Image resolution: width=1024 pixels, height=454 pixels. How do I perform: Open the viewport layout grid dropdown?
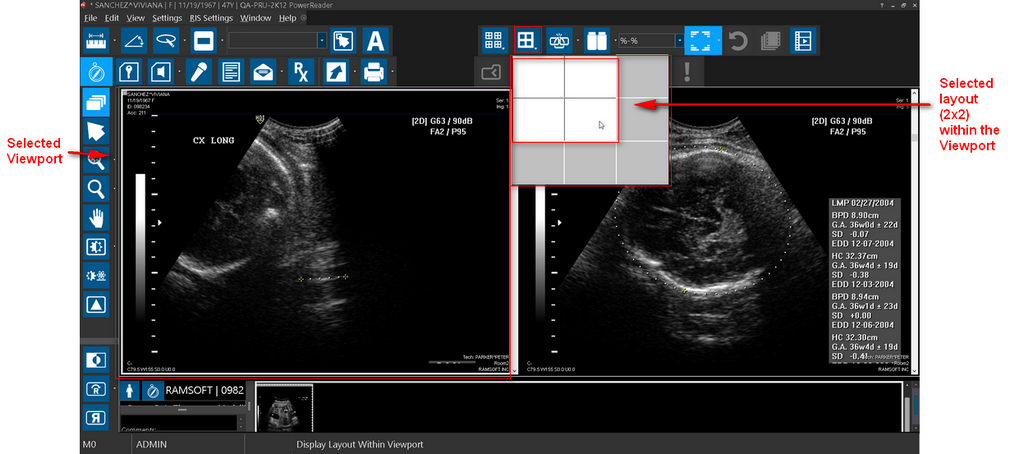tap(526, 40)
